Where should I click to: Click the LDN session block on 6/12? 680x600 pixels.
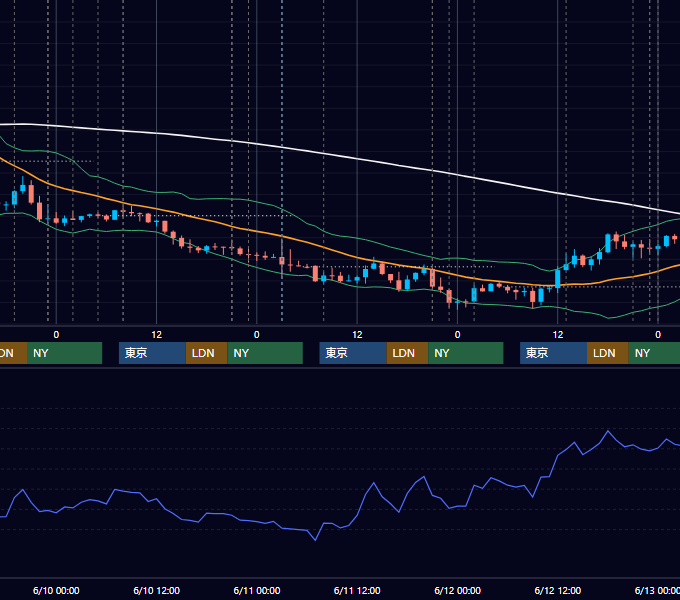click(608, 353)
